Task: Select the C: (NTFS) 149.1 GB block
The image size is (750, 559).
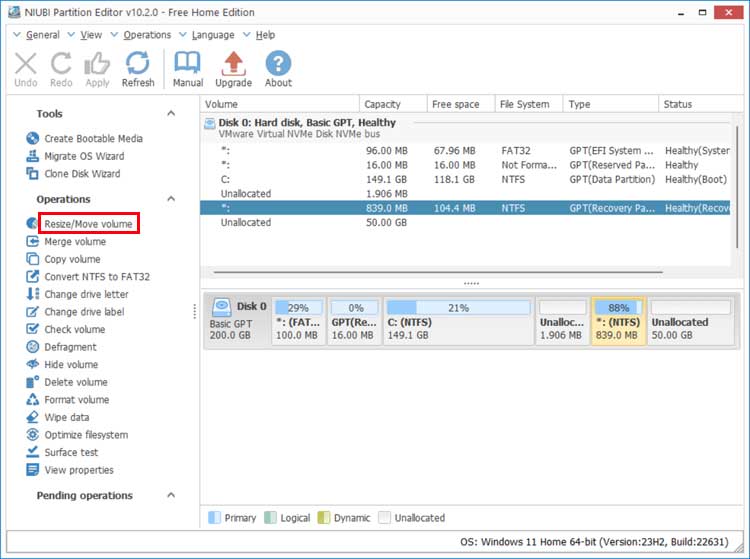Action: (x=458, y=320)
